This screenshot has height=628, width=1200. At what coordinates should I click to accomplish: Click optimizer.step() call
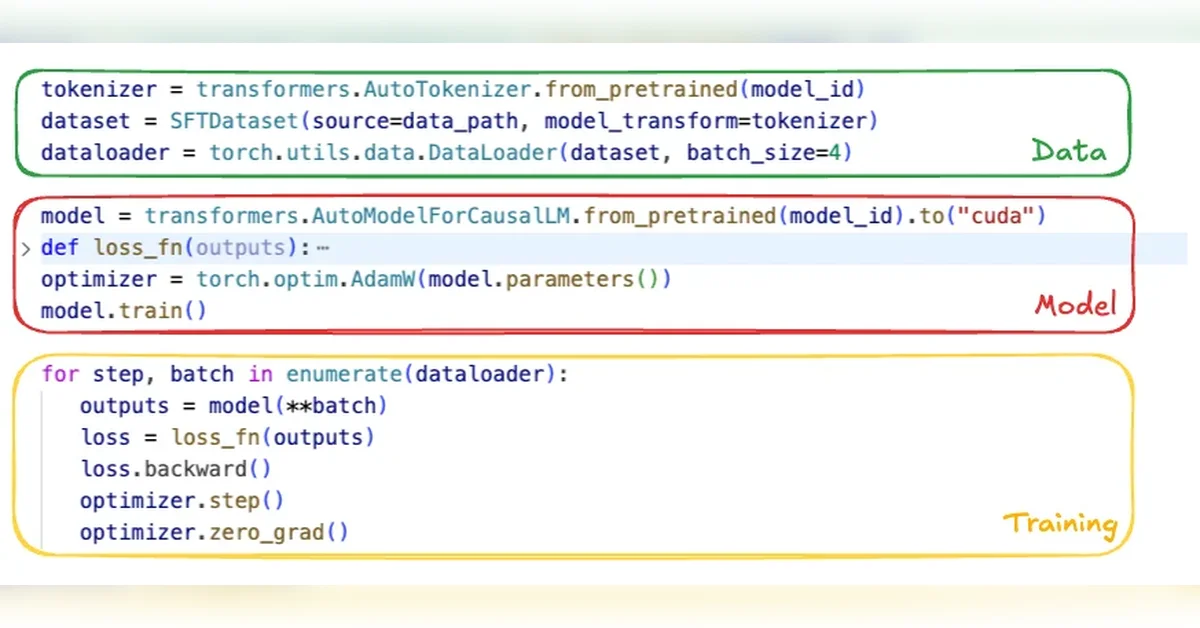pyautogui.click(x=182, y=500)
